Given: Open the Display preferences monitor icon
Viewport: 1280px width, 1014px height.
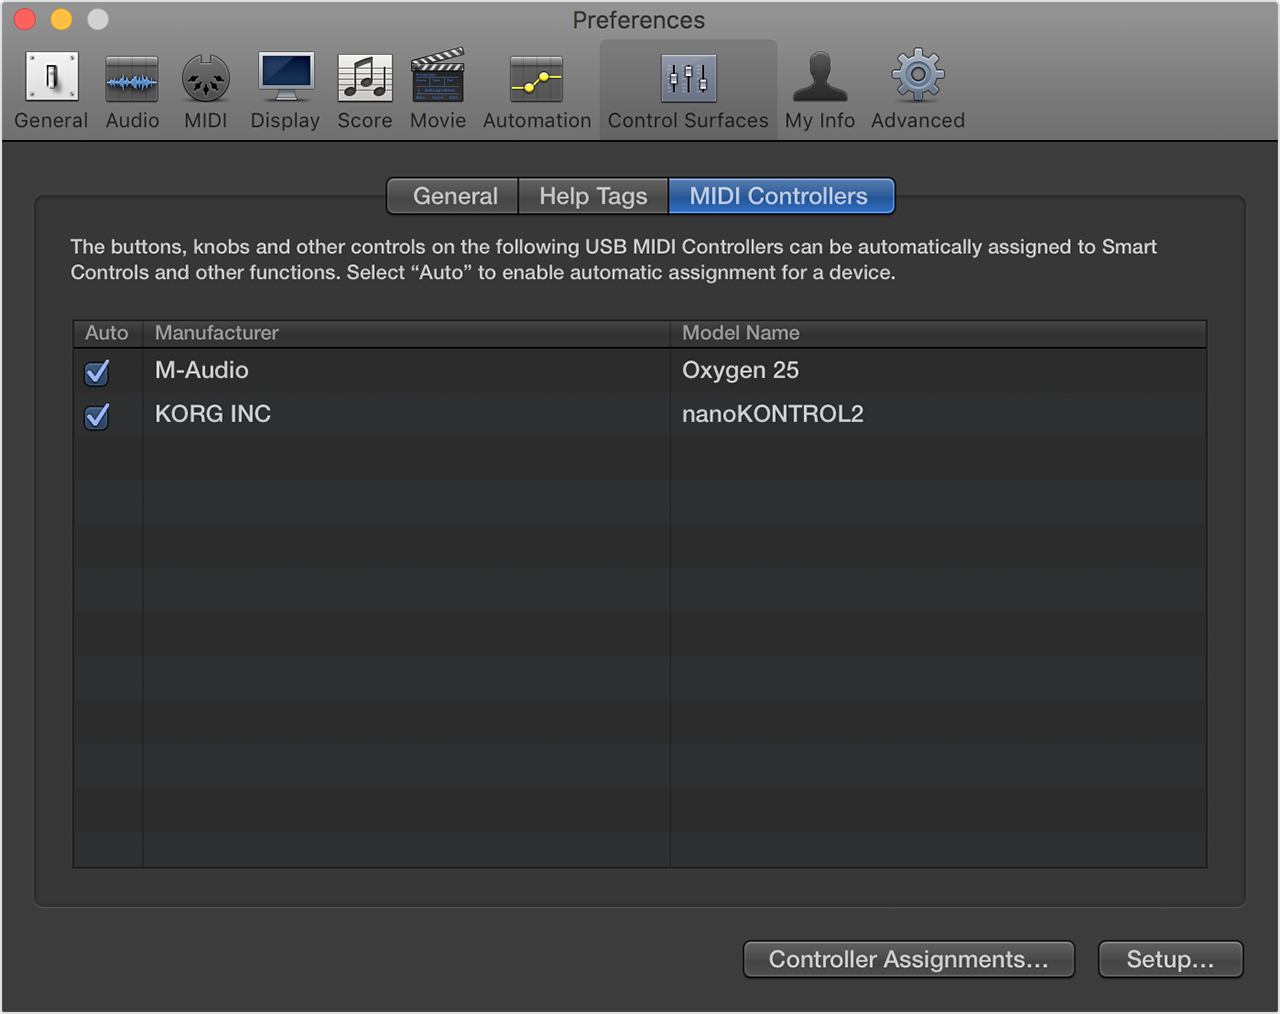Looking at the screenshot, I should 286,77.
